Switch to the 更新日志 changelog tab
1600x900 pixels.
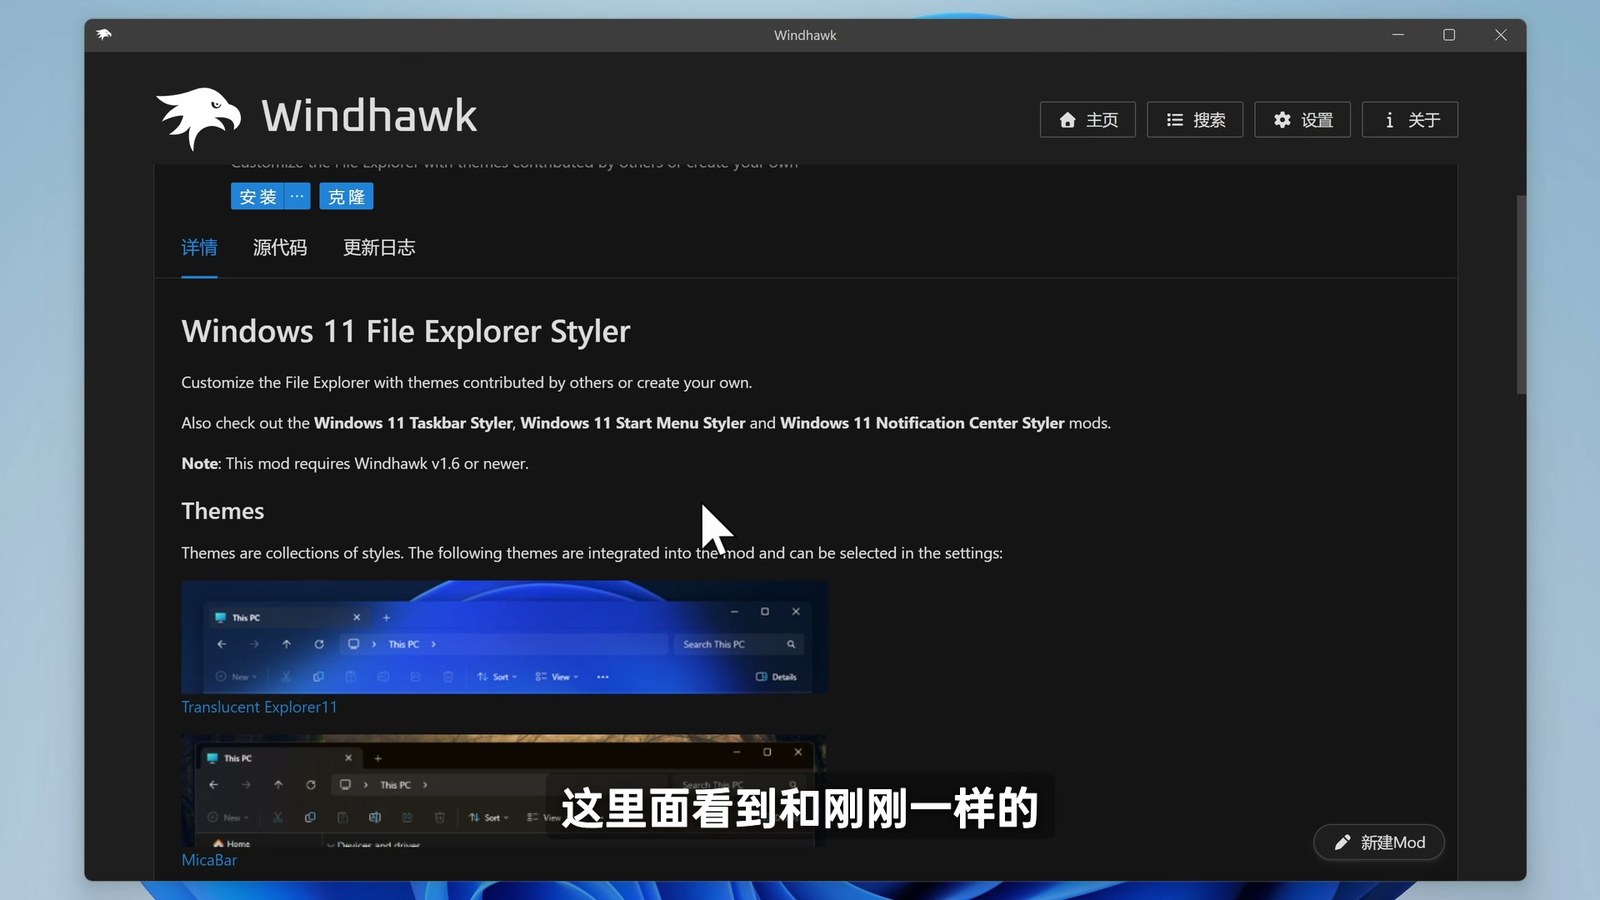click(x=379, y=248)
